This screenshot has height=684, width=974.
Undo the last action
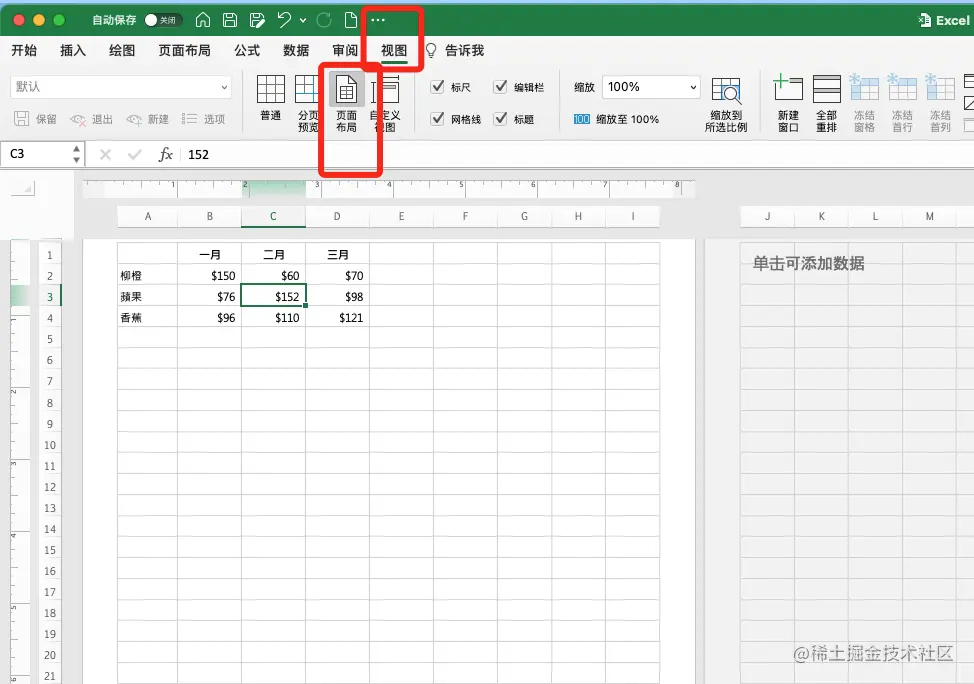click(x=284, y=20)
